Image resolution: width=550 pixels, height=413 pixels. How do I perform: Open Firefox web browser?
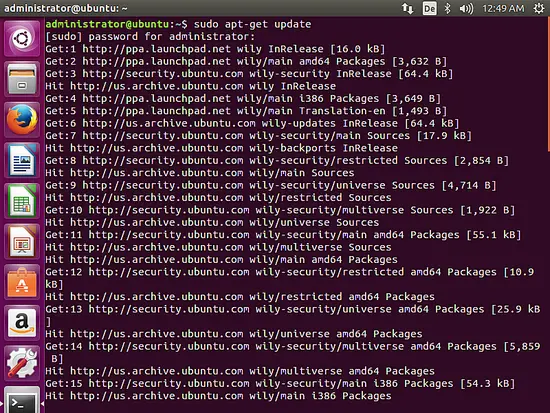pyautogui.click(x=22, y=120)
